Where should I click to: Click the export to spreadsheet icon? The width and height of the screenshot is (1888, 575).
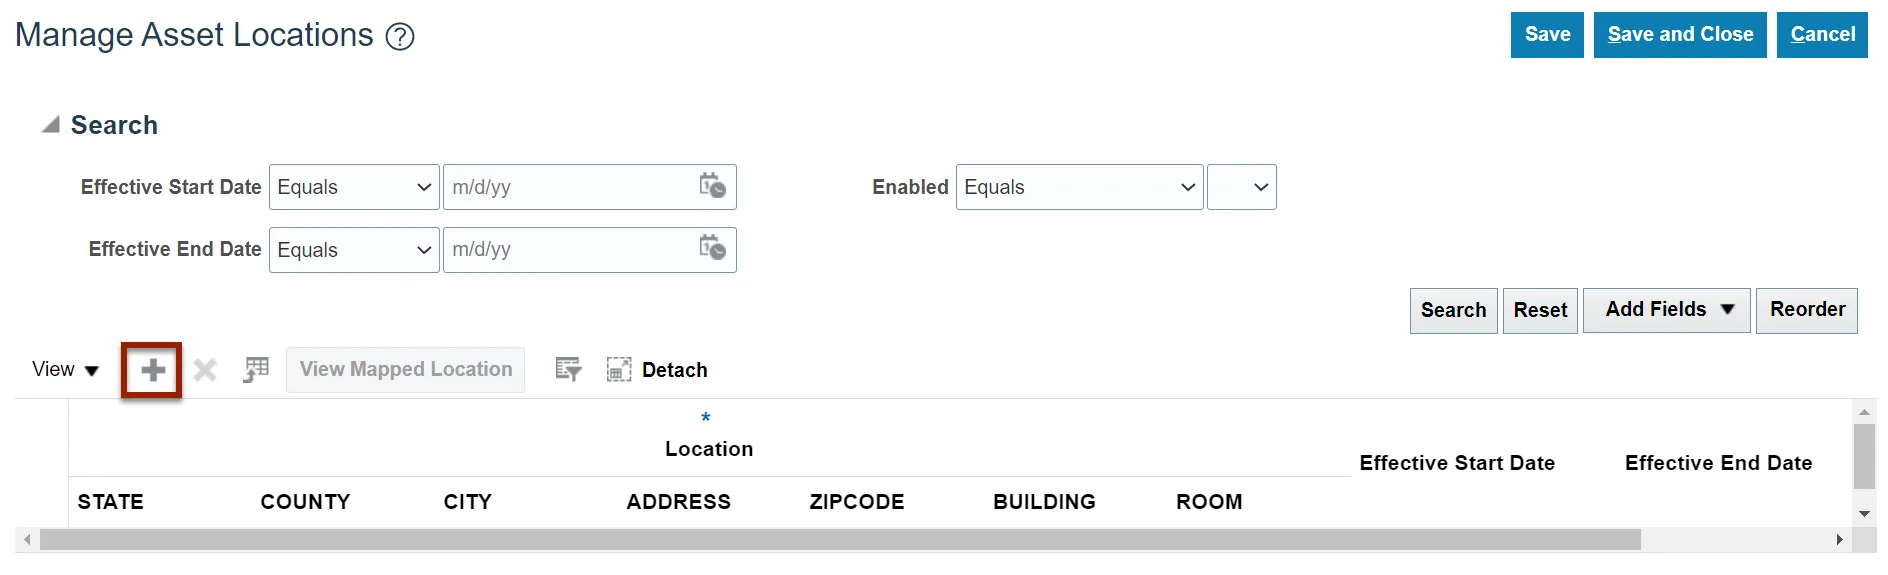256,370
